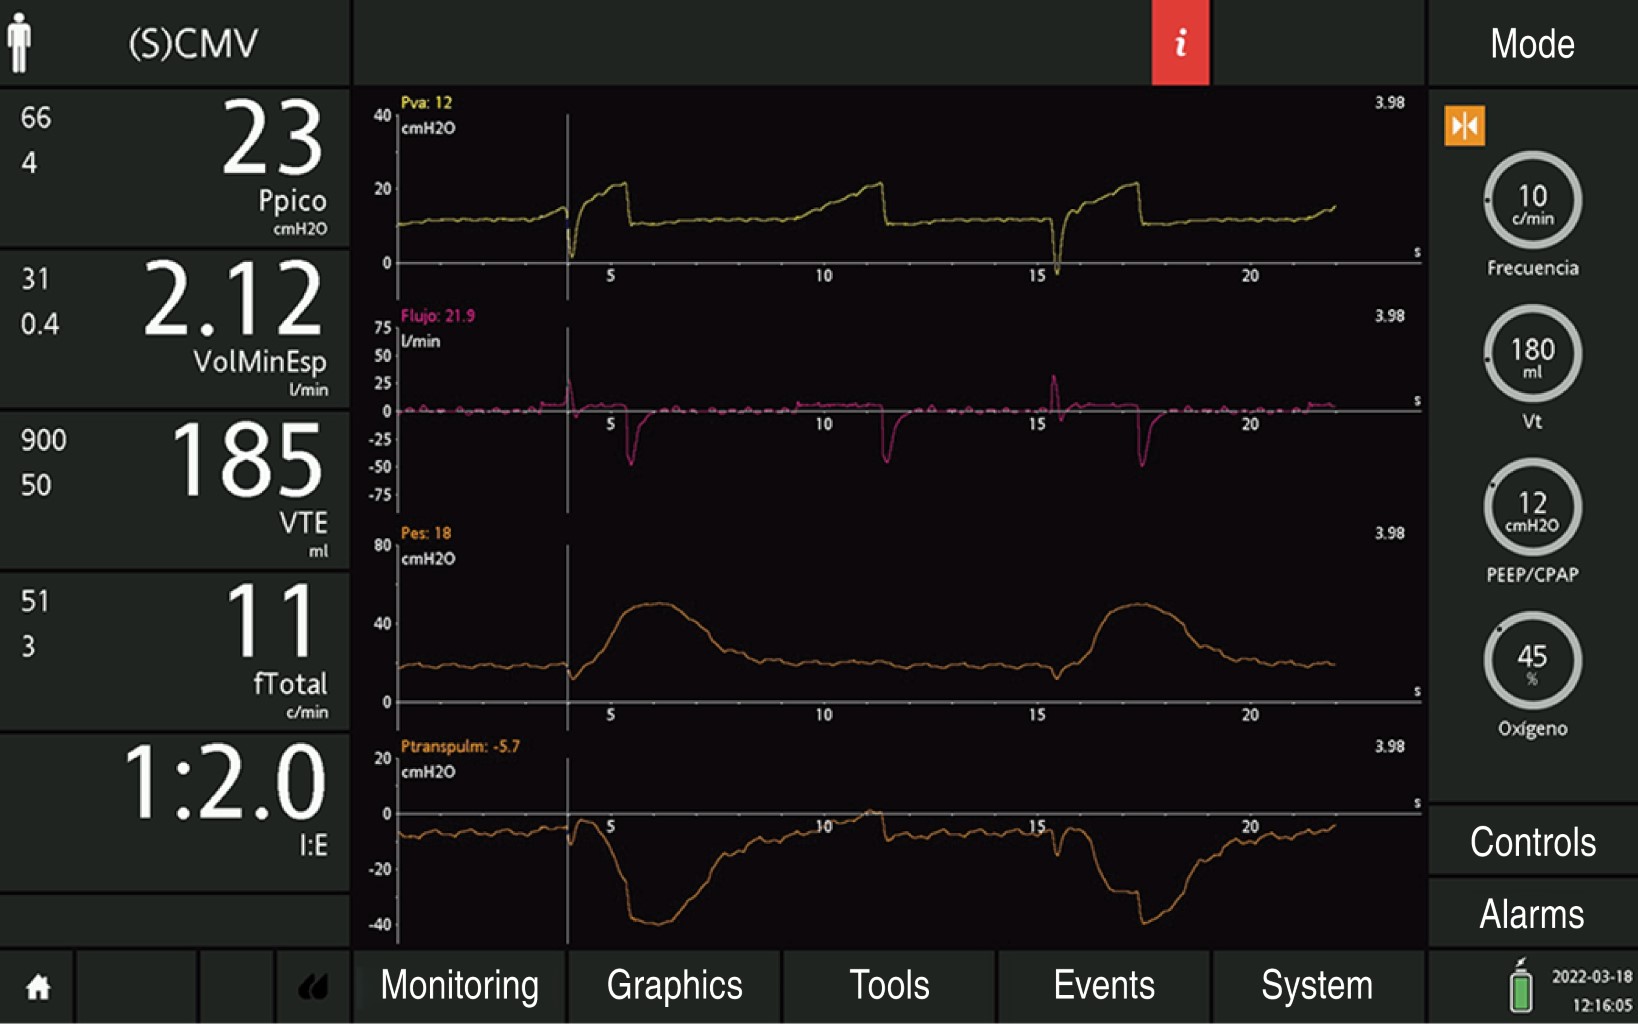Open the Controls panel

point(1532,842)
